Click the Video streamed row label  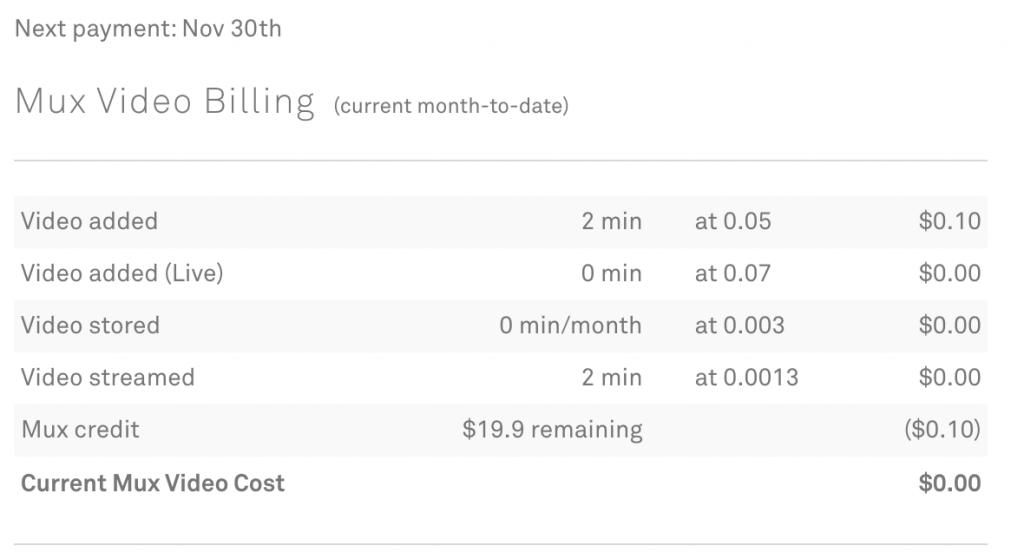click(x=108, y=377)
